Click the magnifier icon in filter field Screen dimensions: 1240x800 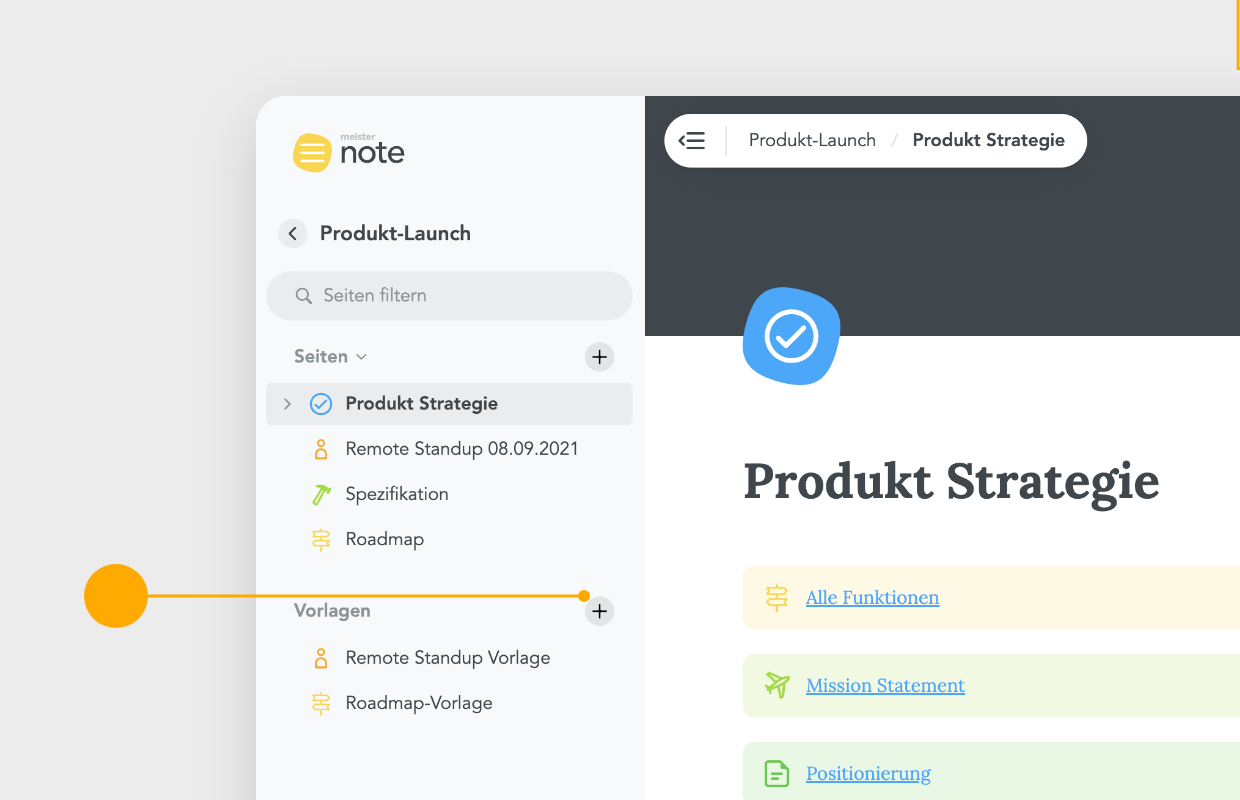click(x=304, y=296)
